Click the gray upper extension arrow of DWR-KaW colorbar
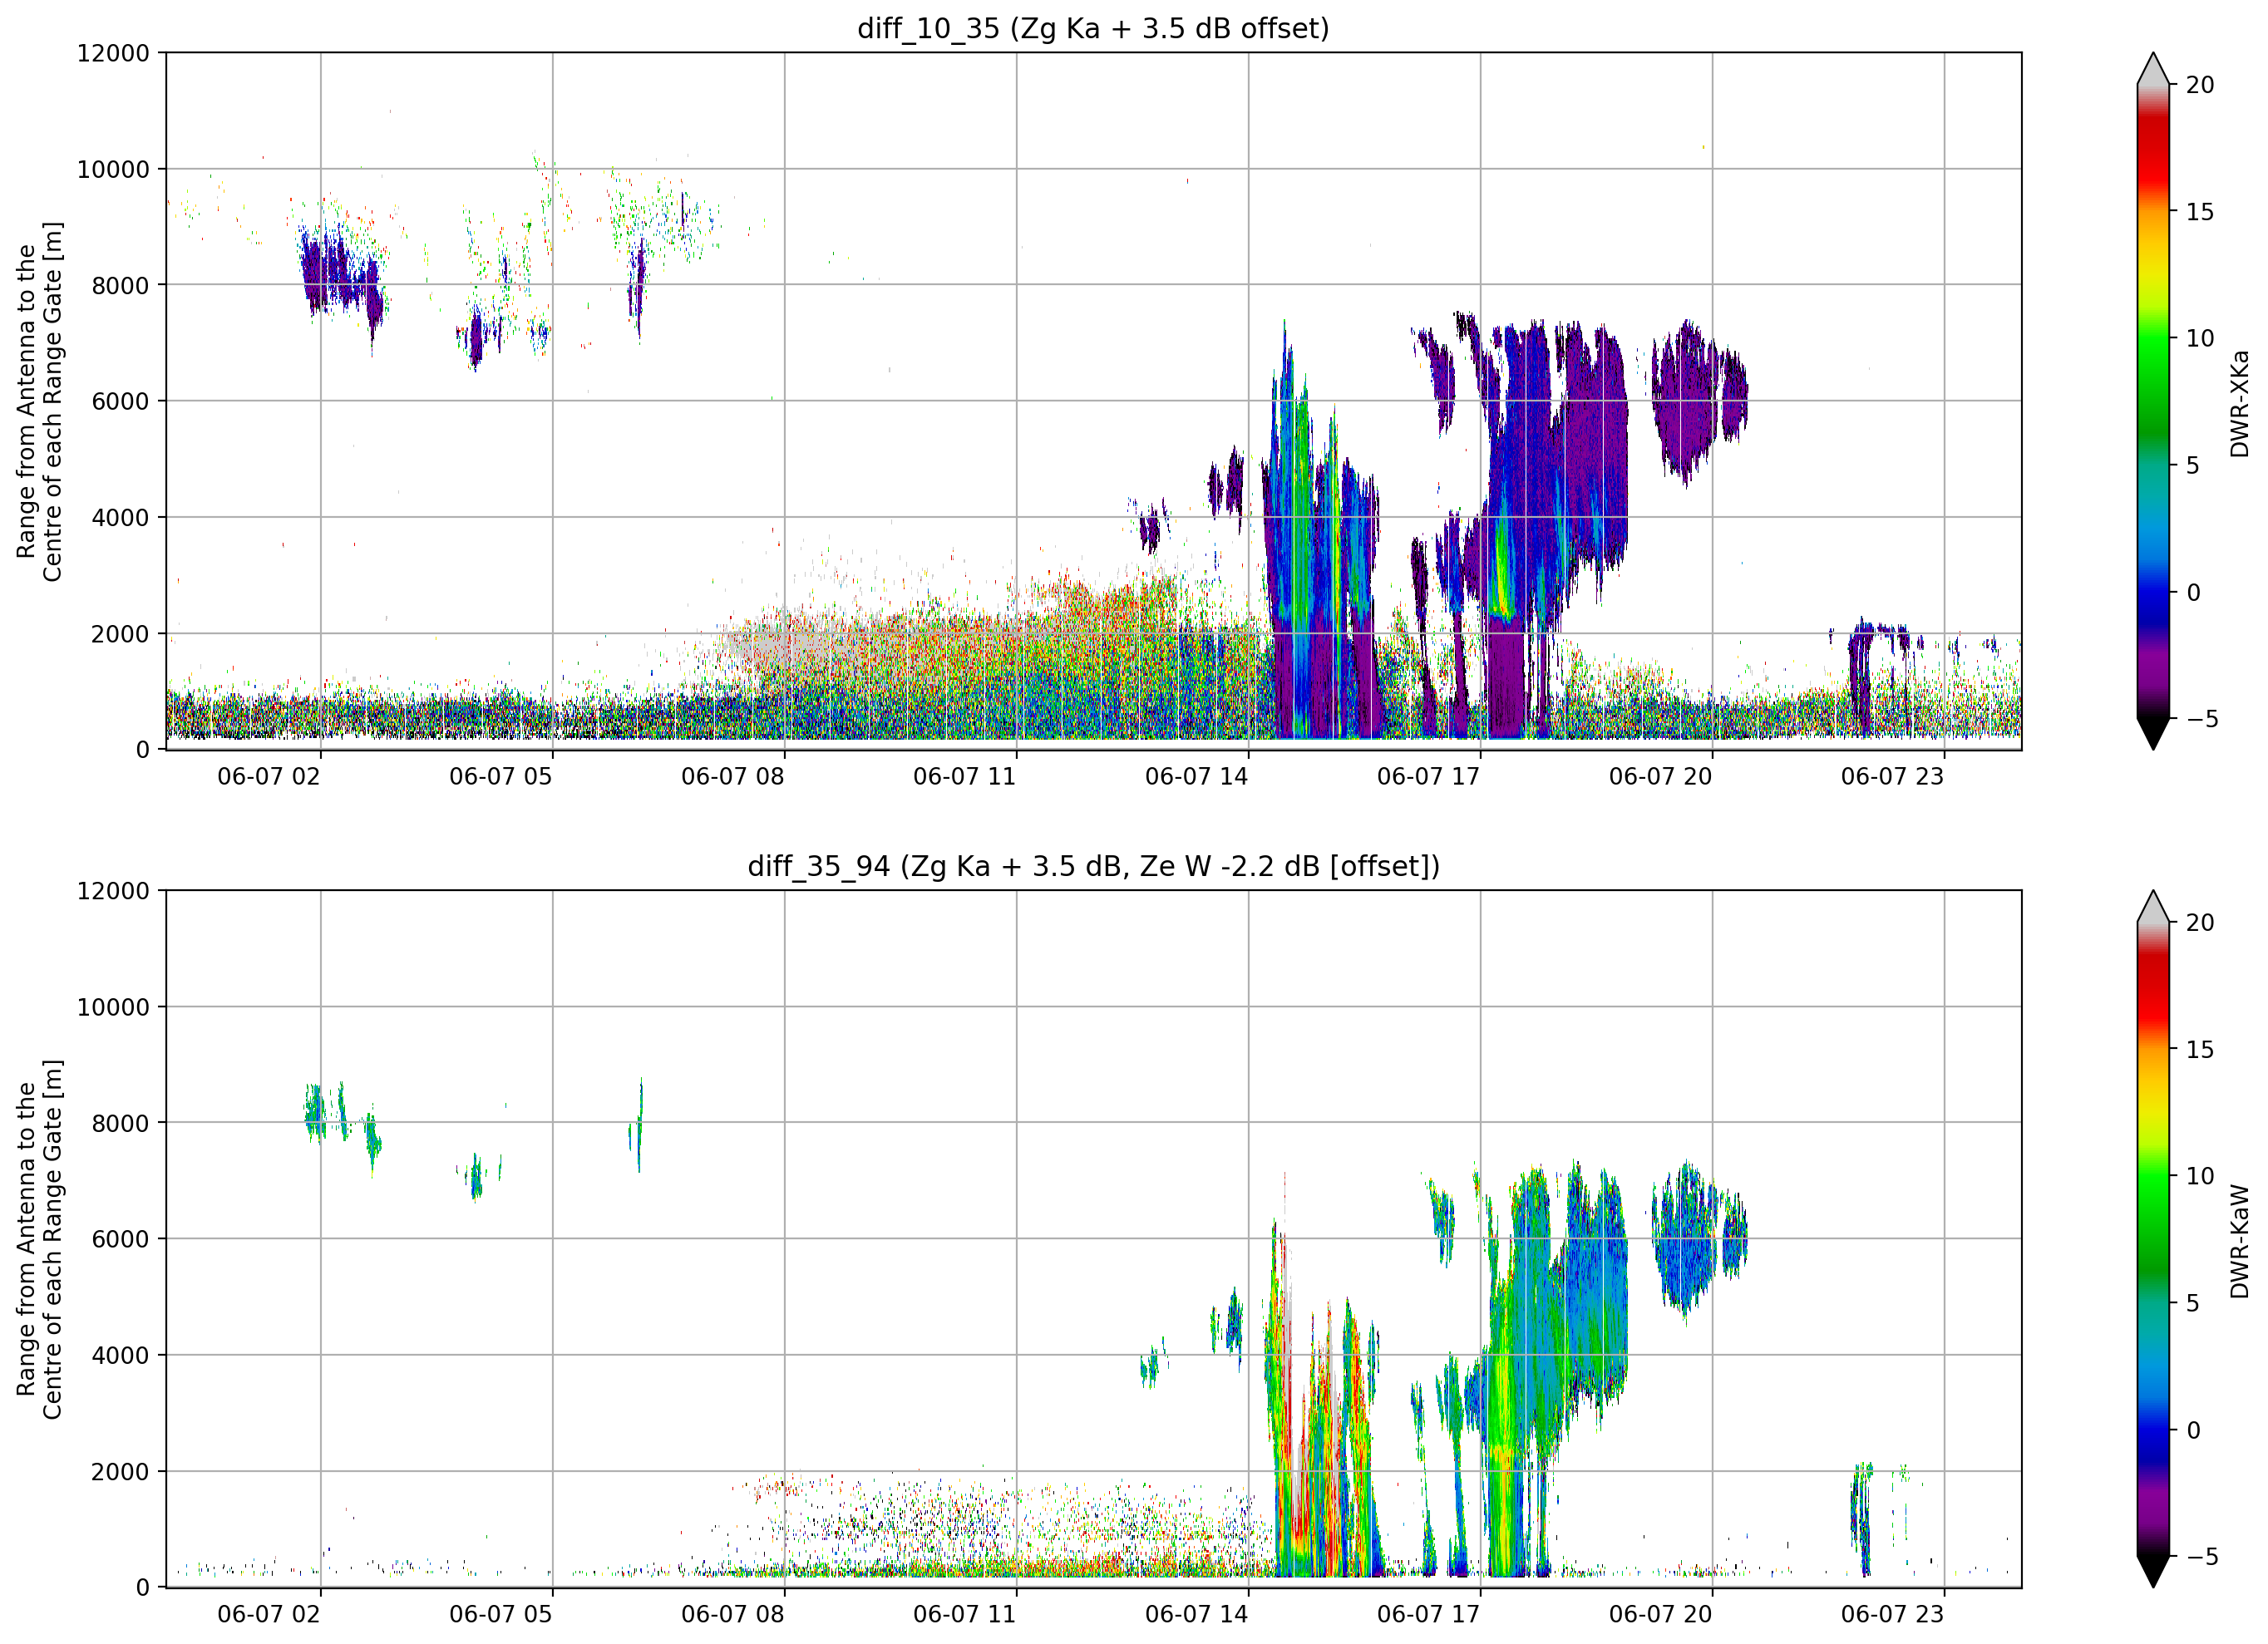Image resolution: width=2268 pixels, height=1644 pixels. point(2153,907)
